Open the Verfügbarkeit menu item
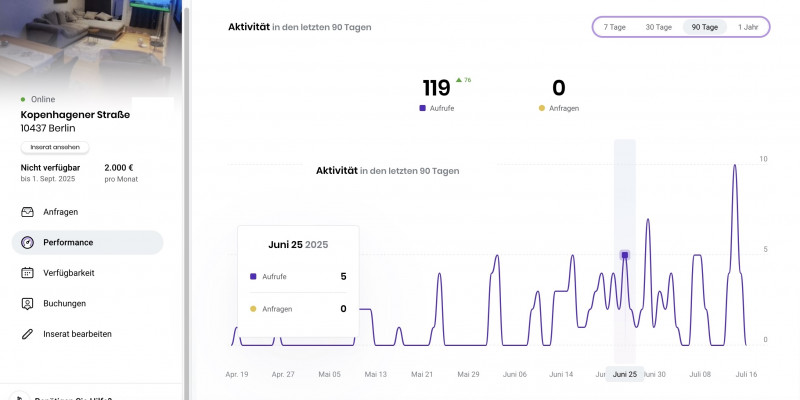Viewport: 800px width, 400px height. [87, 273]
